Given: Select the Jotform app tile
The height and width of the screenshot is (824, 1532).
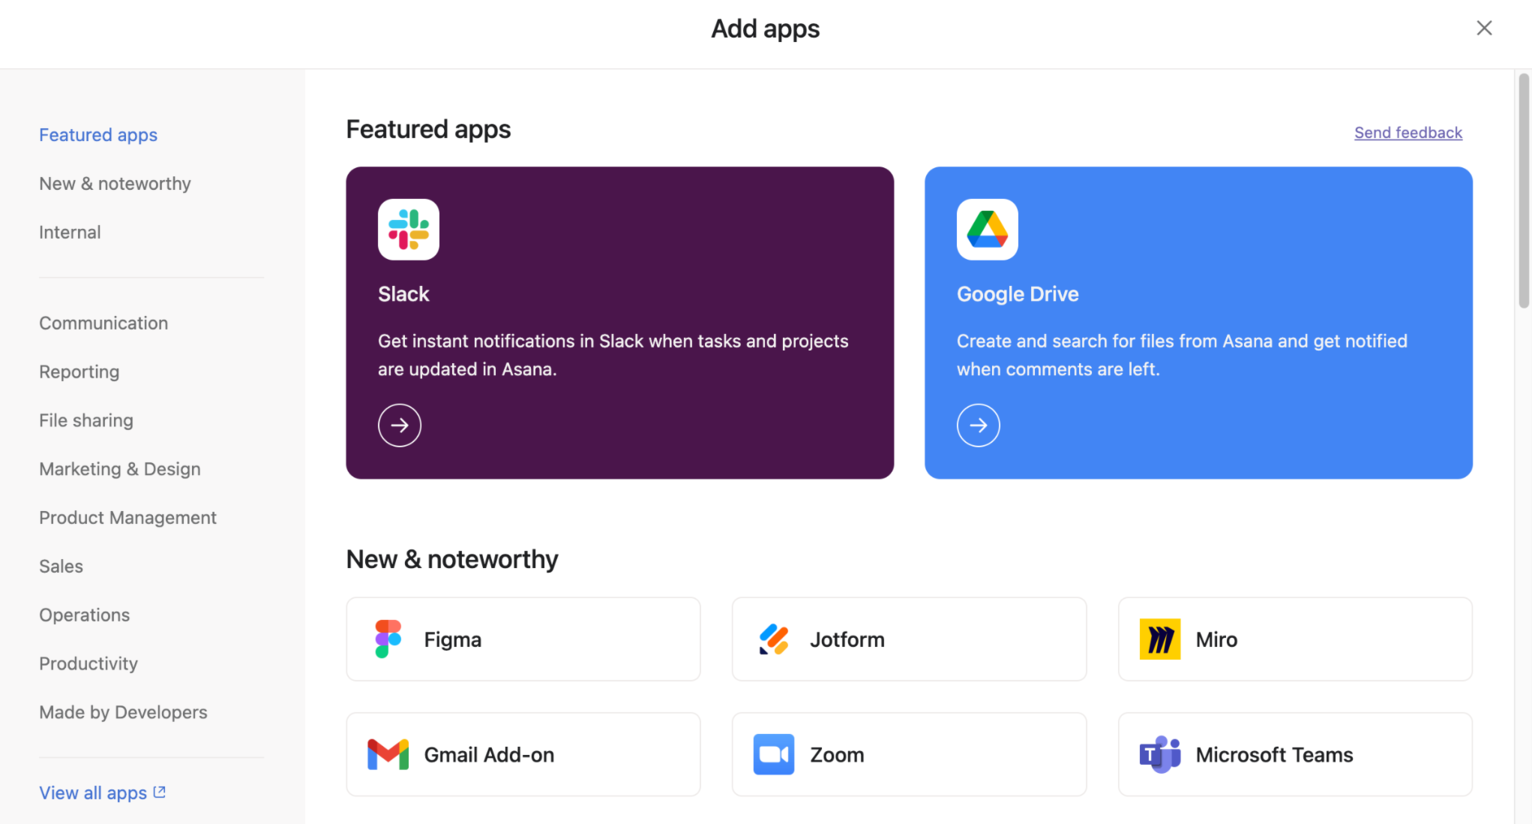Looking at the screenshot, I should (x=909, y=639).
